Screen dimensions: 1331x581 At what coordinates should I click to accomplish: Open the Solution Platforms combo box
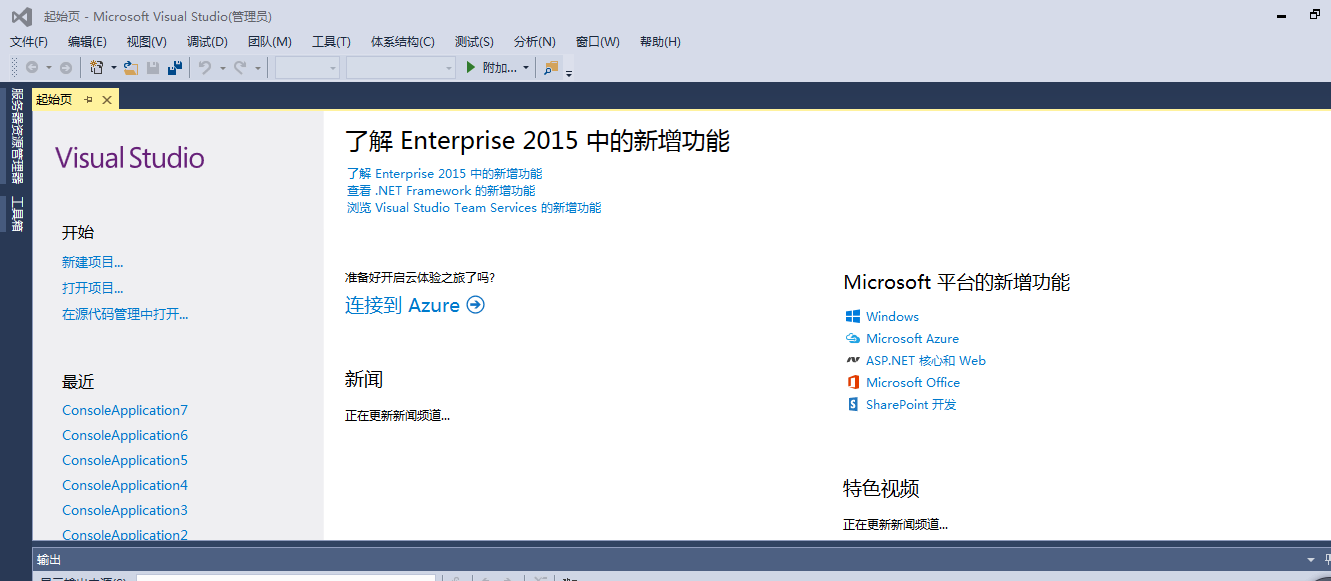tap(401, 68)
